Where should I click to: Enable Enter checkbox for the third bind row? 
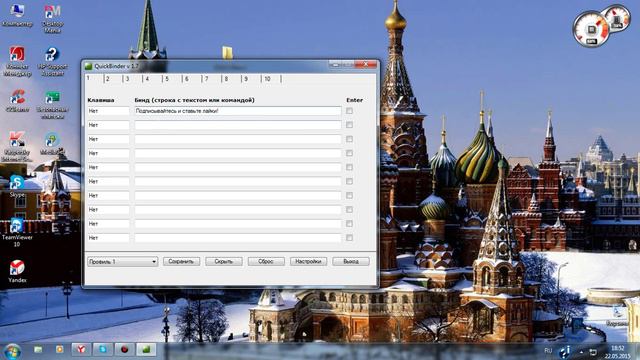pyautogui.click(x=349, y=139)
